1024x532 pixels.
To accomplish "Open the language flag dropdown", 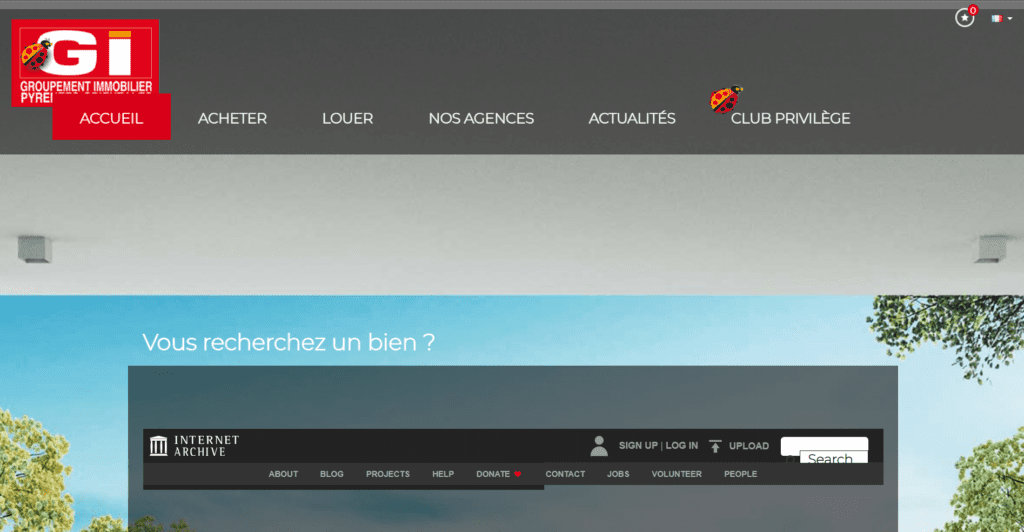I will tap(1001, 18).
